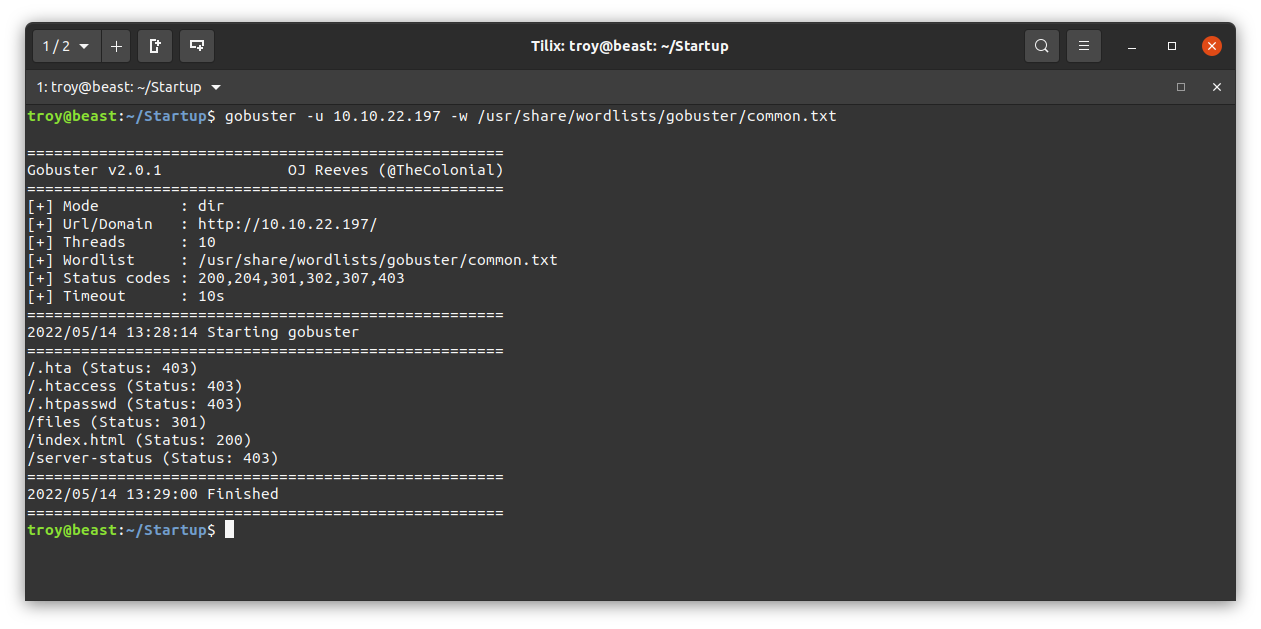Click the add terminal right icon
The height and width of the screenshot is (629, 1261).
(x=155, y=46)
